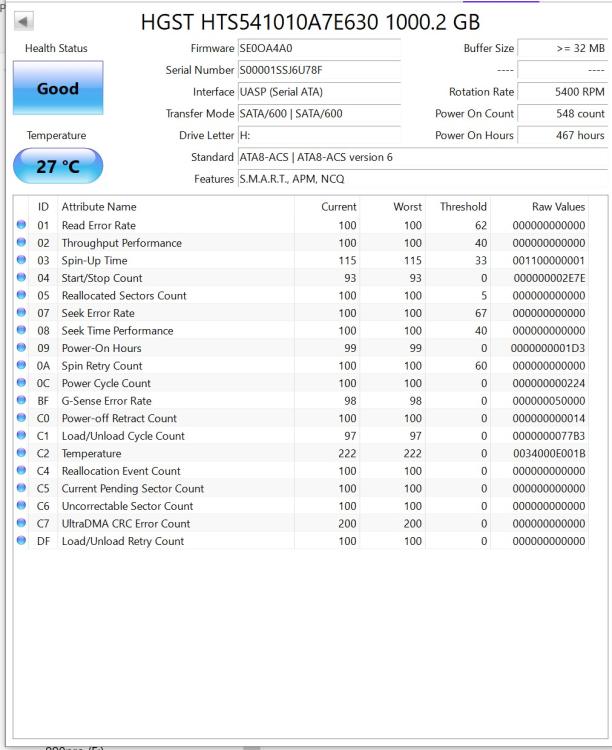
Task: Select the Spin-Up Time attribute name
Action: pyautogui.click(x=94, y=261)
